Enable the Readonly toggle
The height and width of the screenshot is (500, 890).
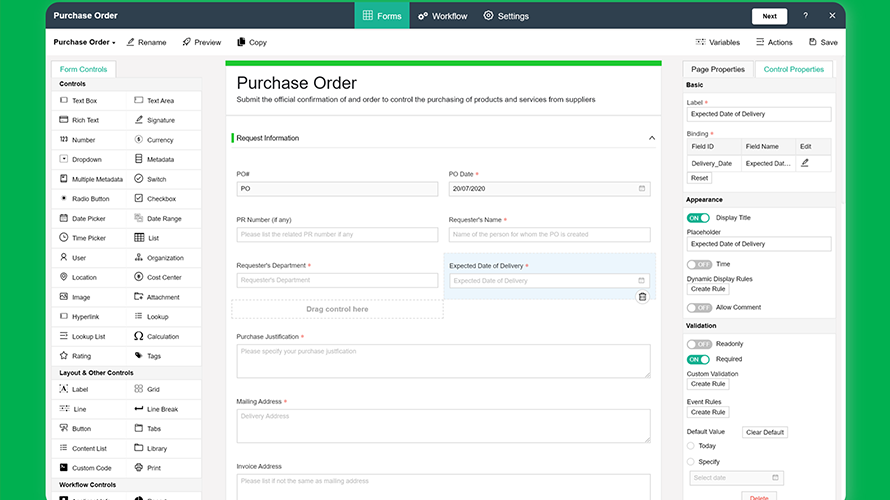[698, 344]
